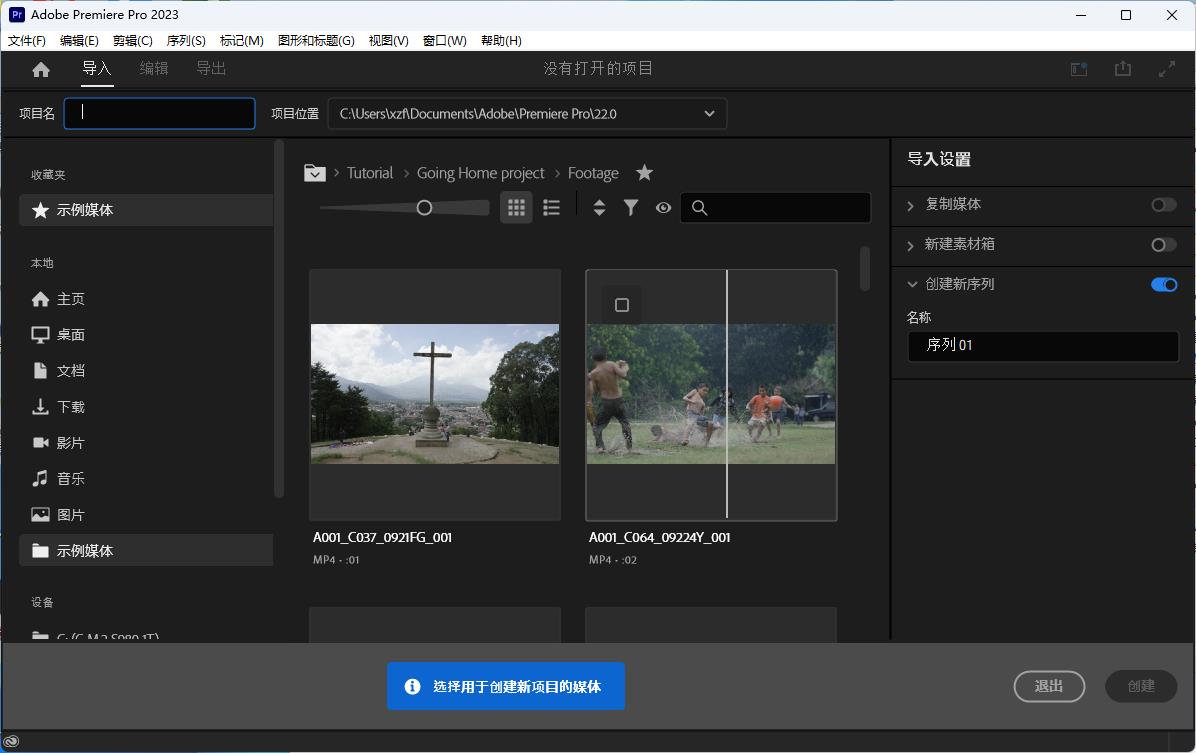The image size is (1196, 753).
Task: Click the file name A001_C037_0921FG_001
Action: [382, 538]
